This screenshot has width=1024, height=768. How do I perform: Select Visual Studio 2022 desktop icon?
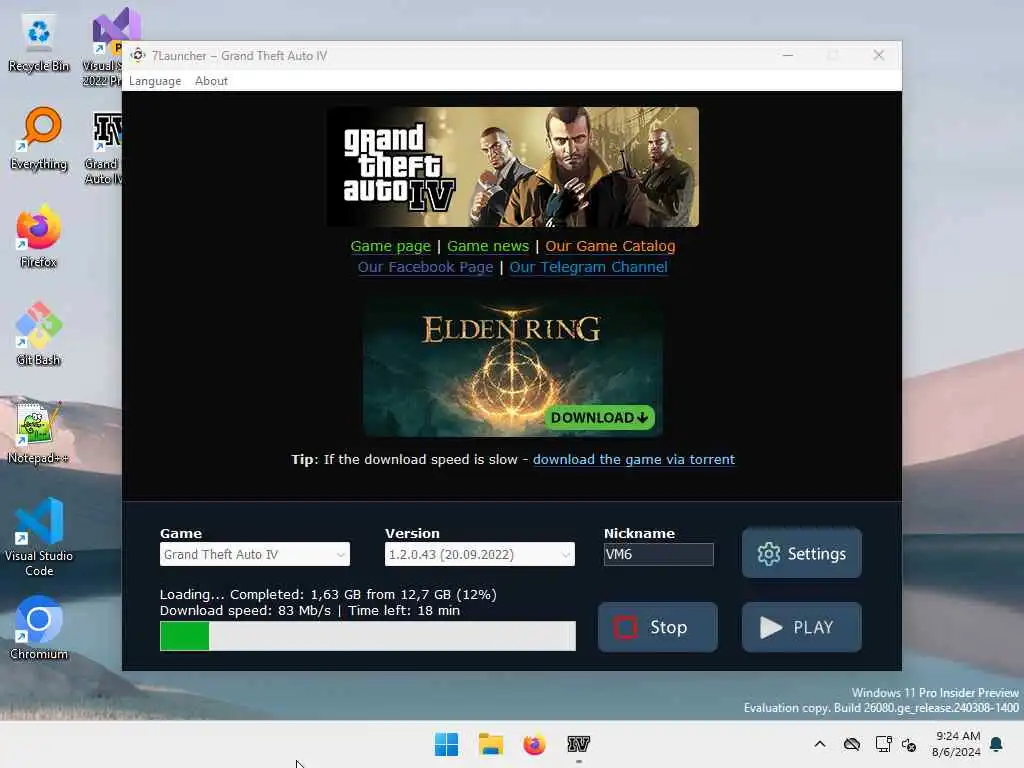coord(103,47)
